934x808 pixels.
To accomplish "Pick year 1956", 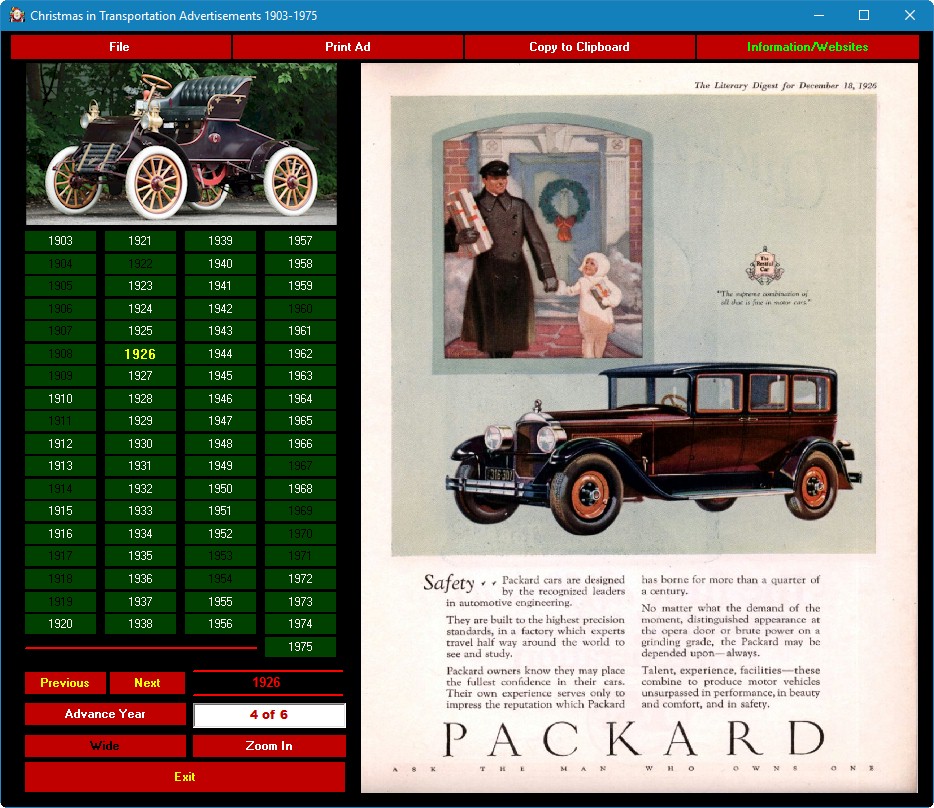I will (x=220, y=624).
